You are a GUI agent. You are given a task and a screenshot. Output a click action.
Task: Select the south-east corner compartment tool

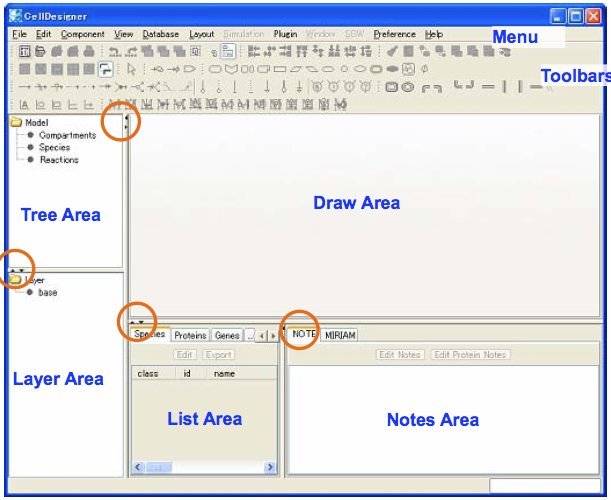(471, 84)
